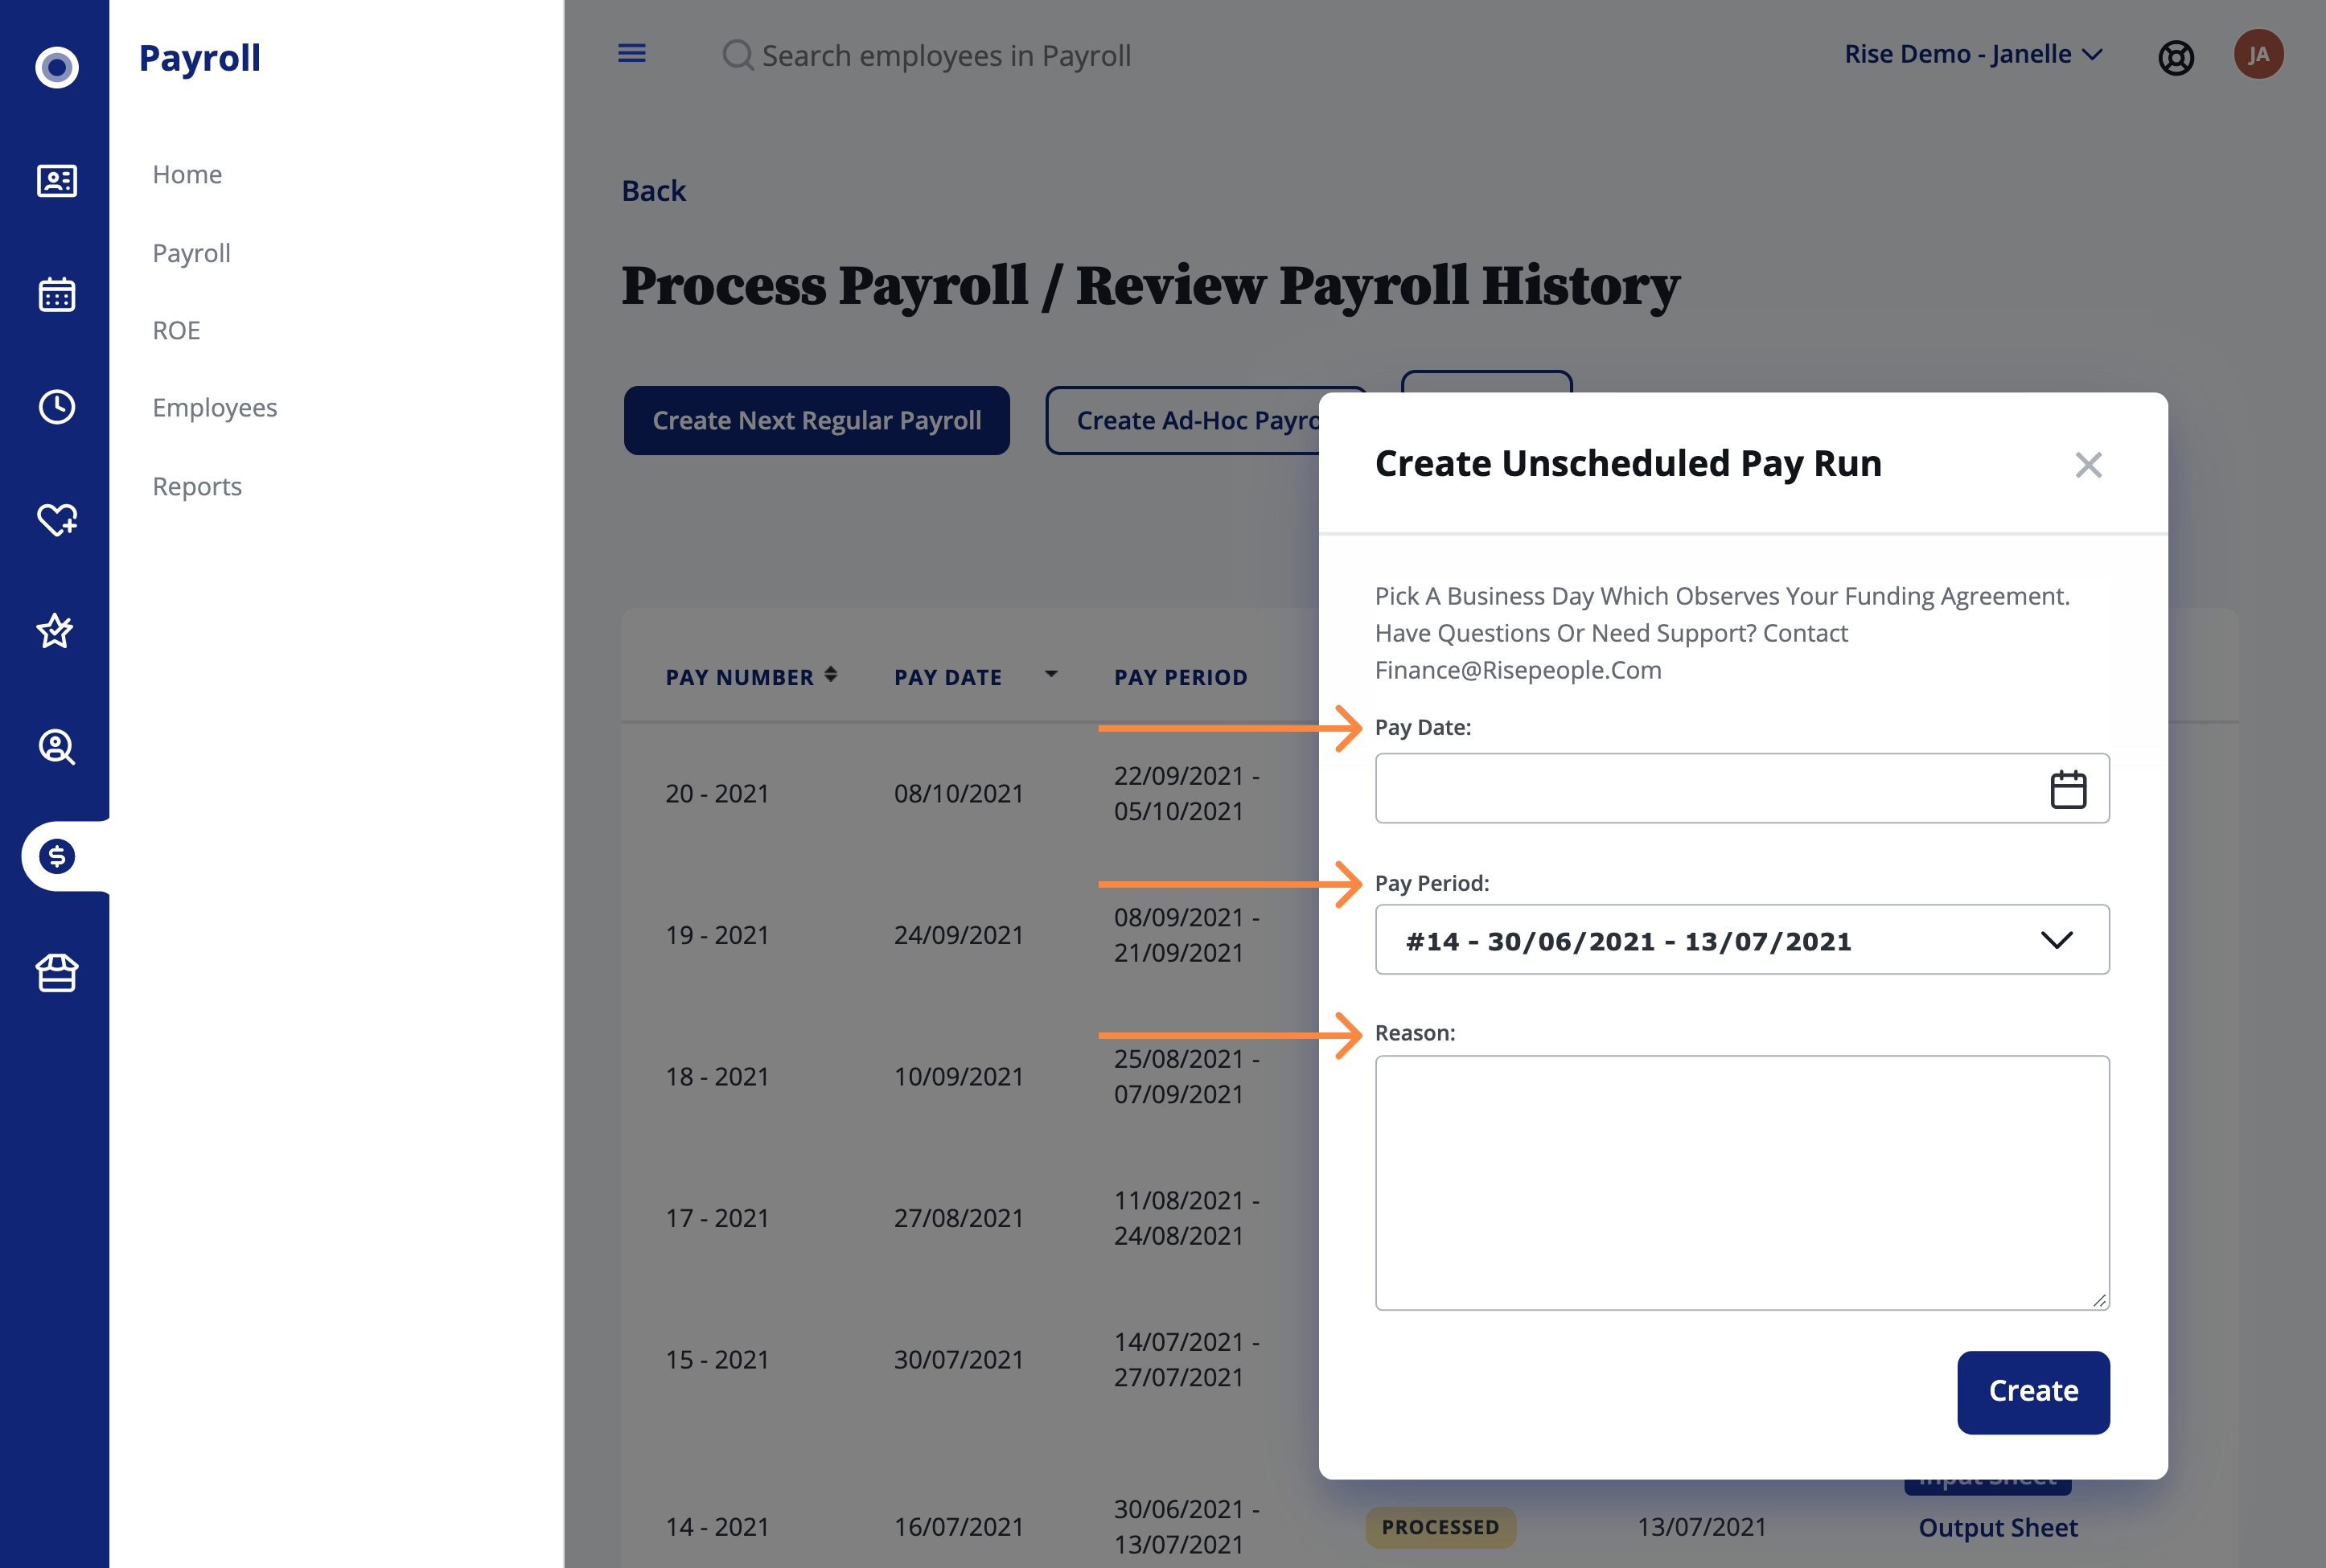Click pay date 10/09/2021 cell
Image resolution: width=2326 pixels, height=1568 pixels.
click(958, 1076)
